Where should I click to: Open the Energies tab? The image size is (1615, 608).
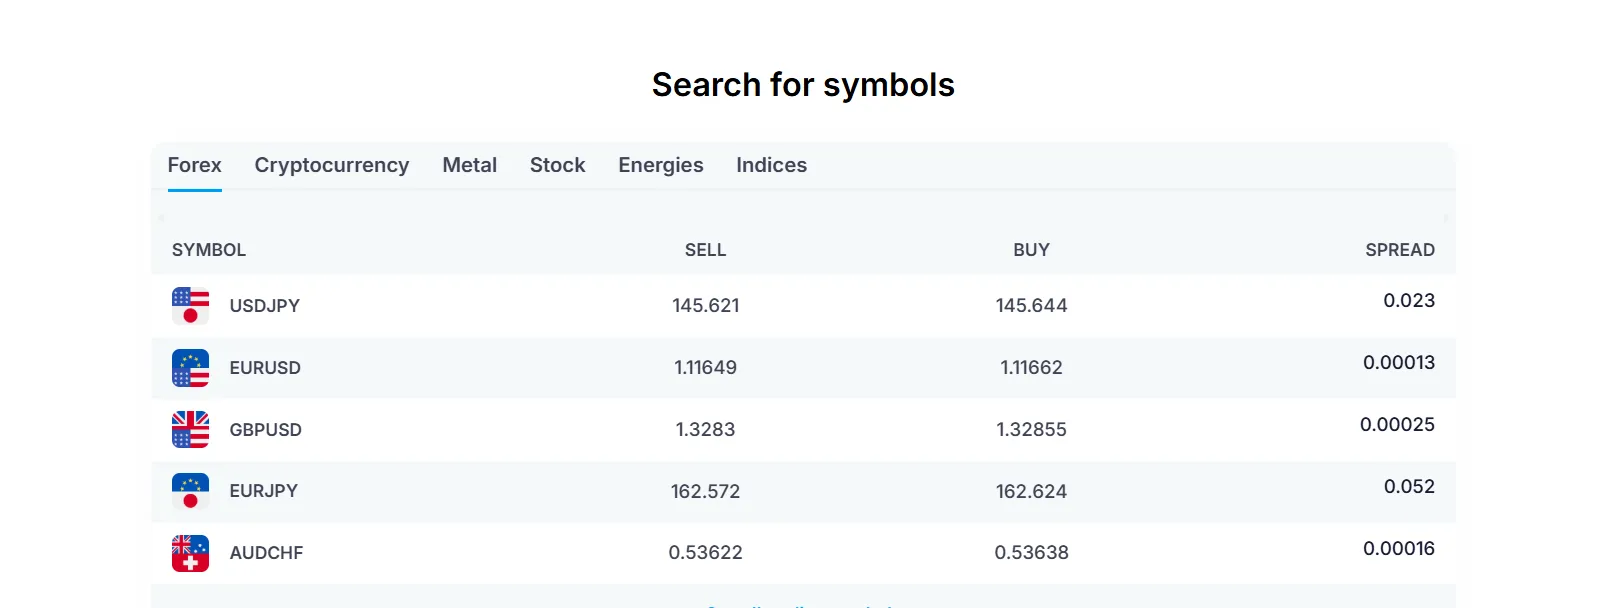(x=661, y=165)
